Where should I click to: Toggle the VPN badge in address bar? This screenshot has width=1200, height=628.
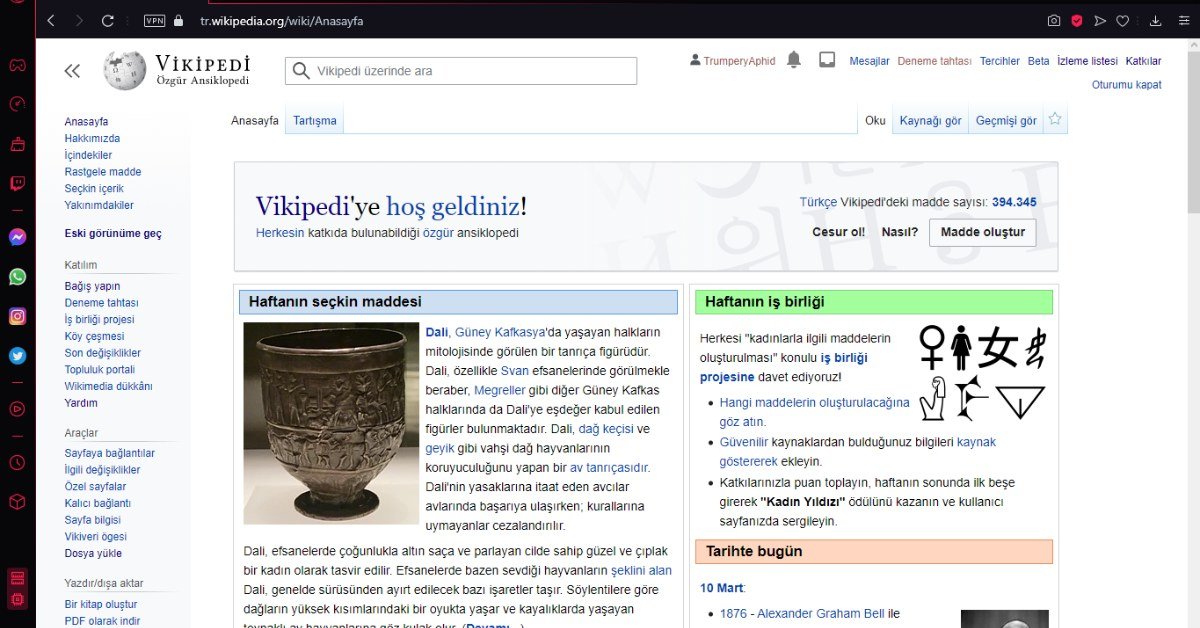154,20
